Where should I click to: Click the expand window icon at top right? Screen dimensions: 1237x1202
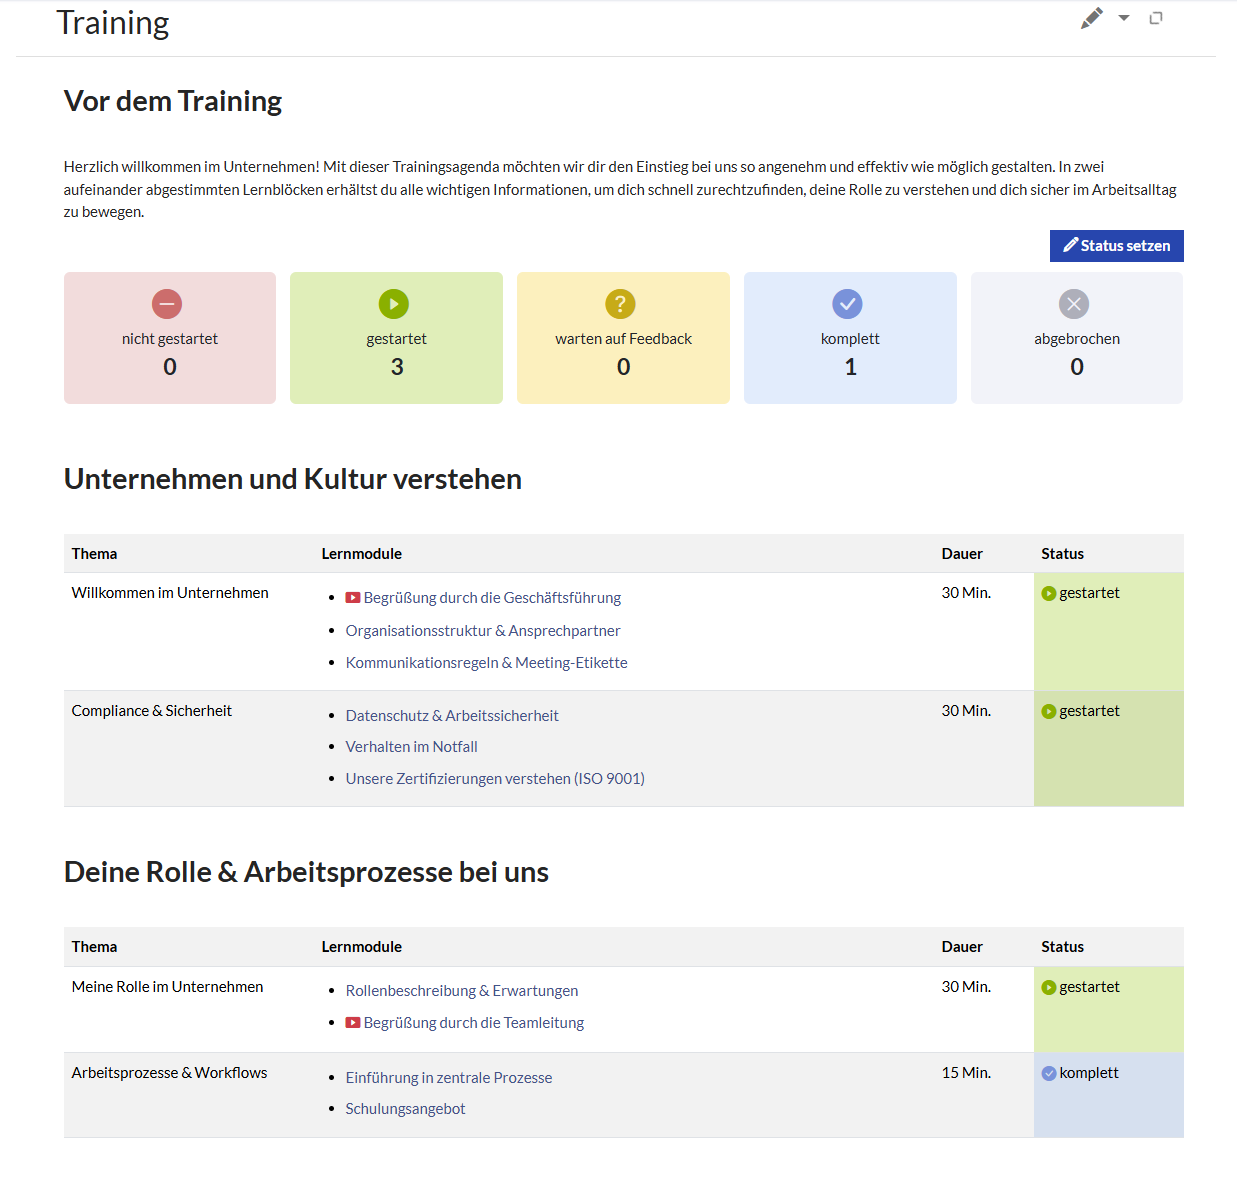1156,18
